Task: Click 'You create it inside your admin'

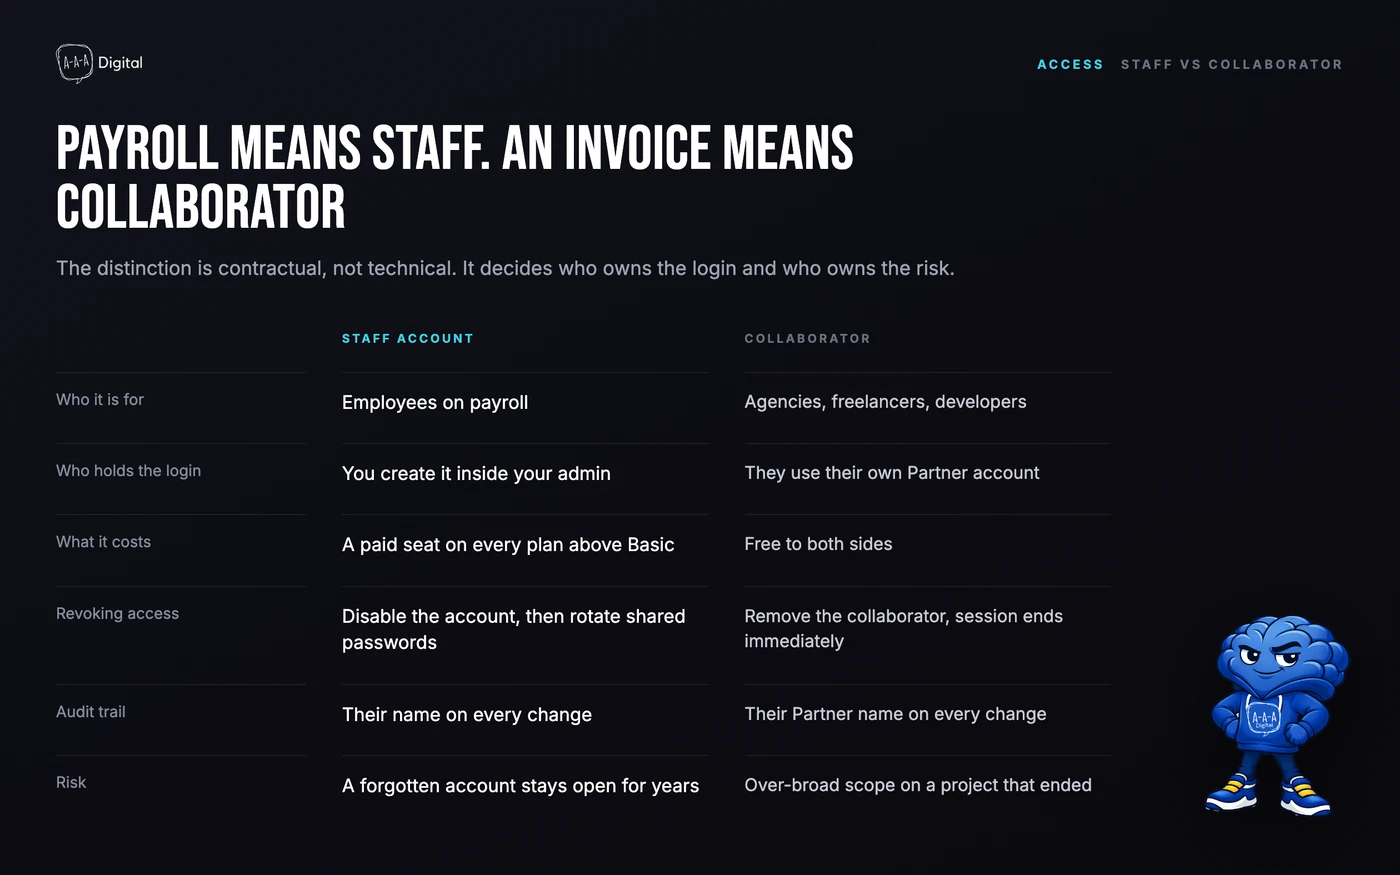Action: (x=476, y=474)
